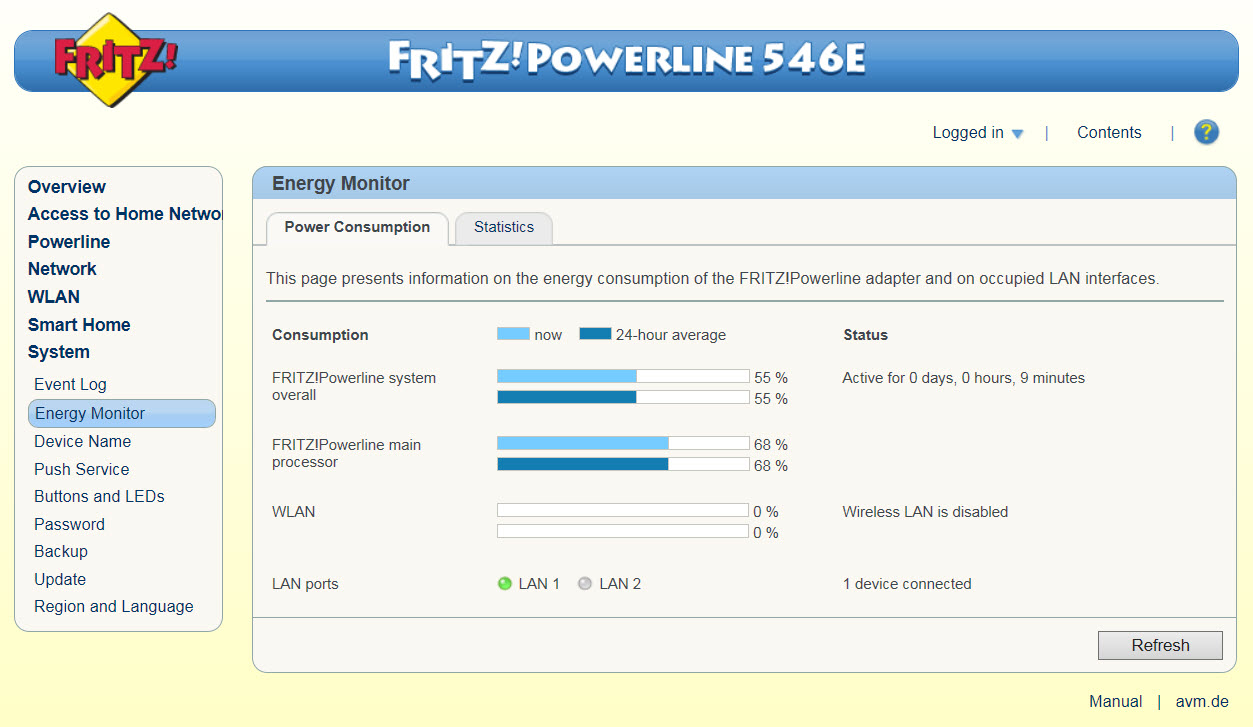Click the dark blue 24-hour average swatch
The width and height of the screenshot is (1253, 727).
click(x=595, y=334)
